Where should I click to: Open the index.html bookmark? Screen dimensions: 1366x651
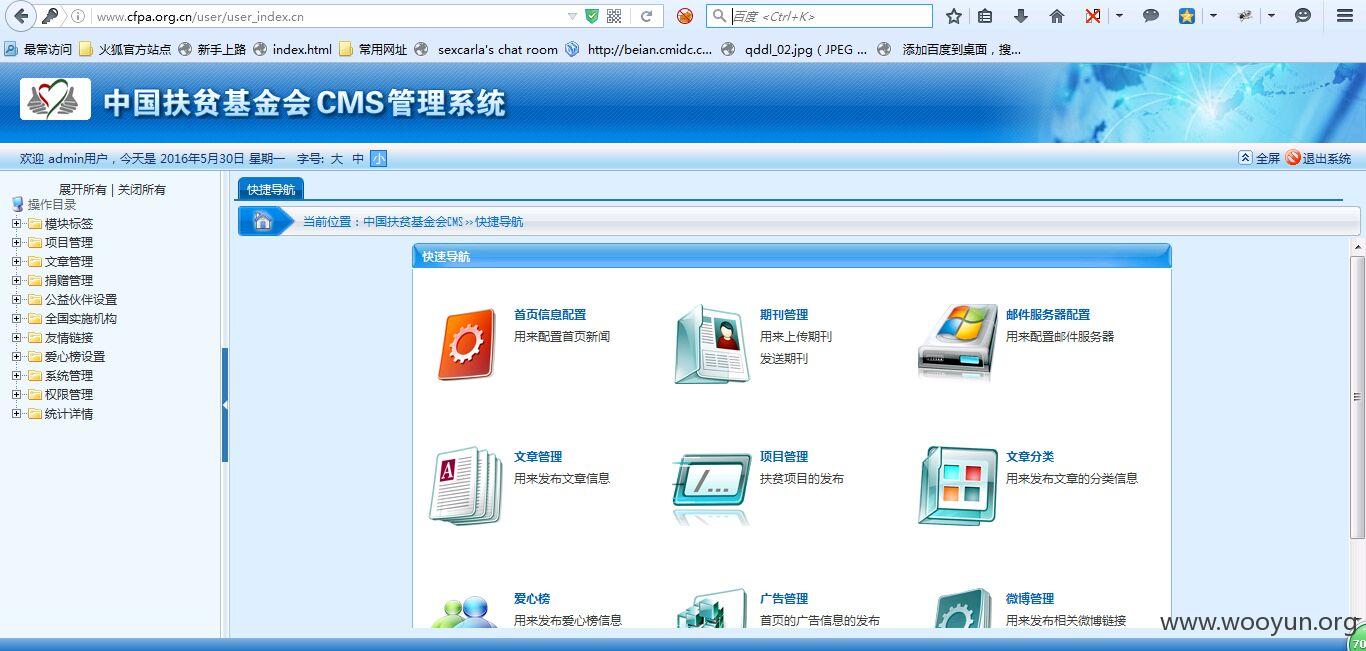click(292, 49)
